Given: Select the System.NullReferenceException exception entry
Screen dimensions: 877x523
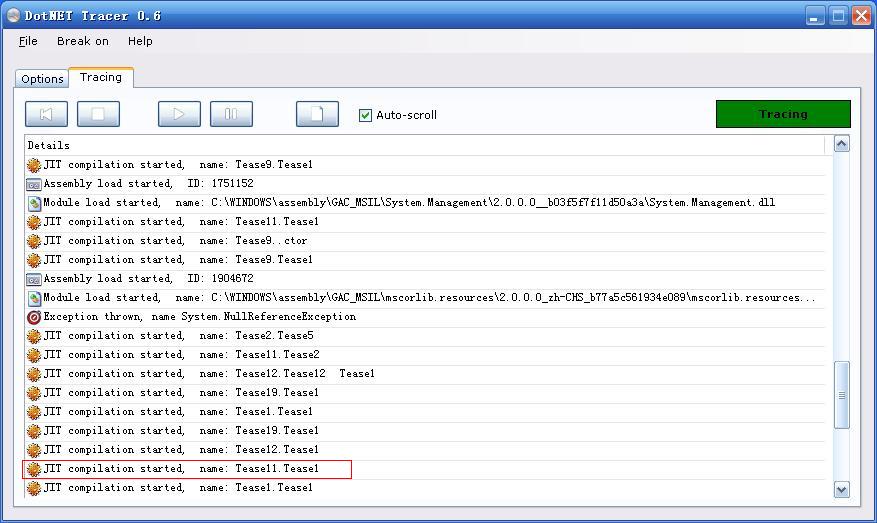Looking at the screenshot, I should coord(425,317).
